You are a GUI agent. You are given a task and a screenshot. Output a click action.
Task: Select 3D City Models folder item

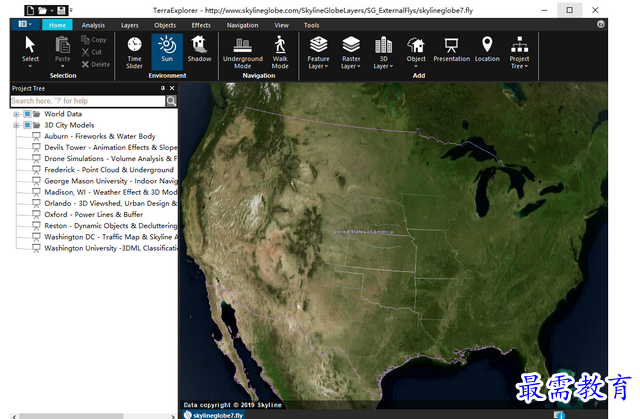[x=69, y=125]
